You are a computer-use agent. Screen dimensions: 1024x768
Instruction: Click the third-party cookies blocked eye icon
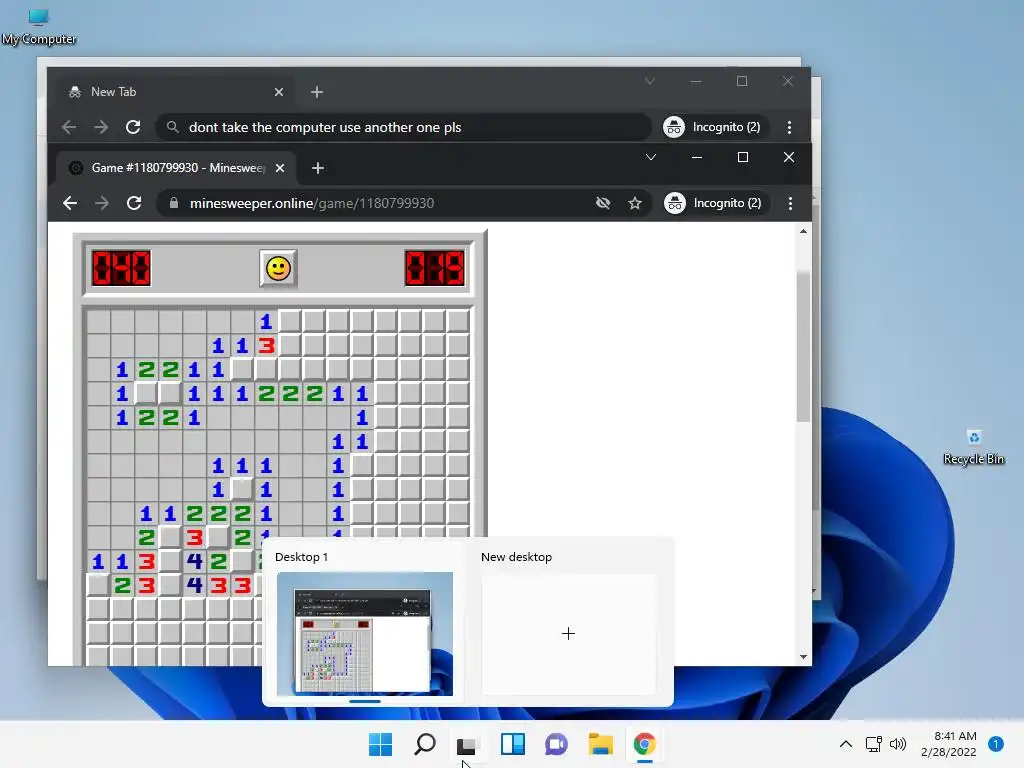pyautogui.click(x=603, y=203)
